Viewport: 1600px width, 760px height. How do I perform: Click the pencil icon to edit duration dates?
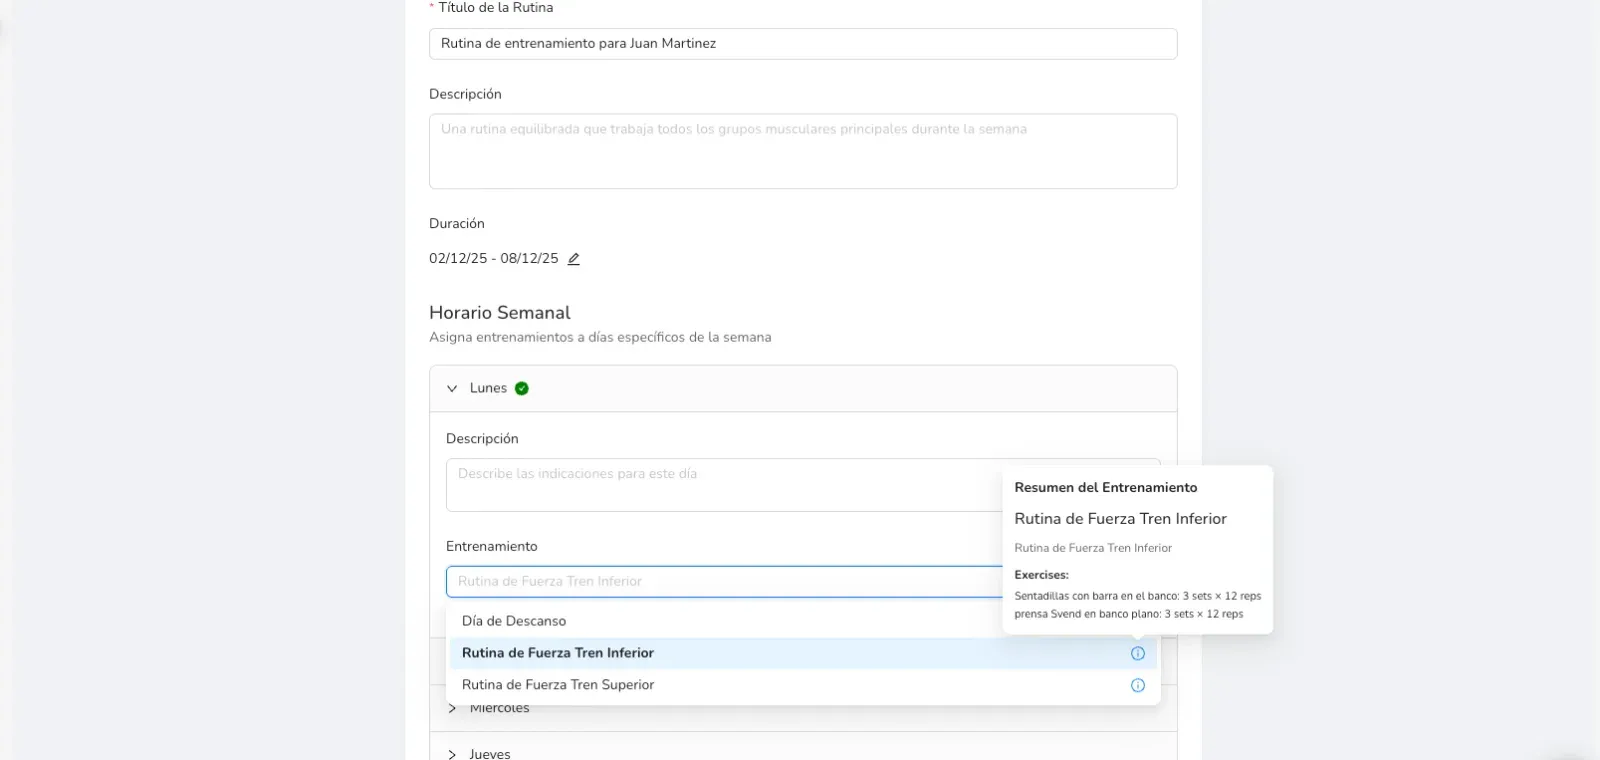click(x=574, y=259)
